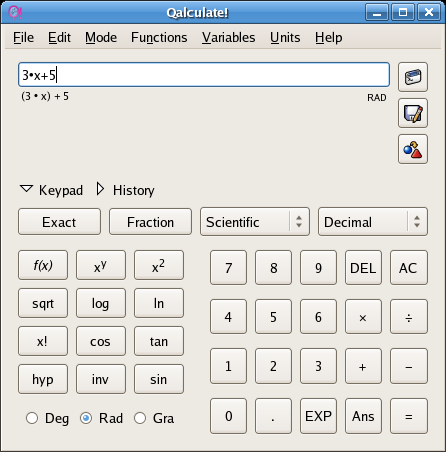The height and width of the screenshot is (452, 446).
Task: Click keypad digit 9
Action: 319,268
